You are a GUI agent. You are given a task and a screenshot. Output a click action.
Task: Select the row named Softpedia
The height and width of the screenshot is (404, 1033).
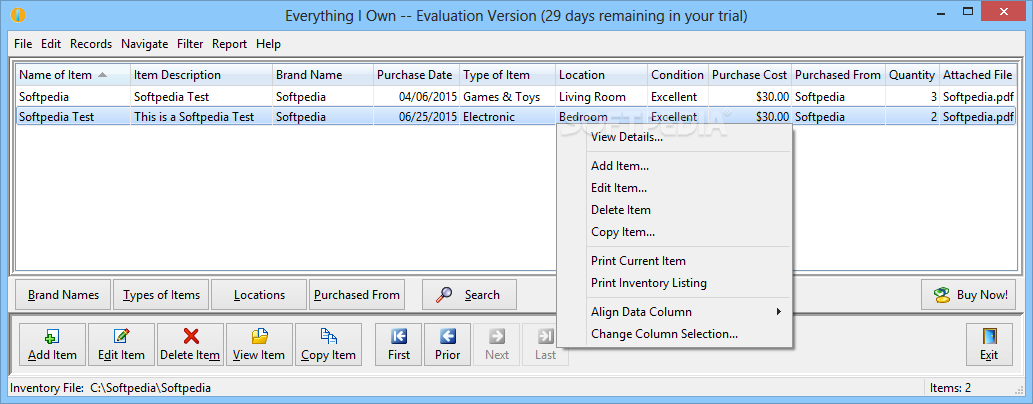tap(516, 97)
